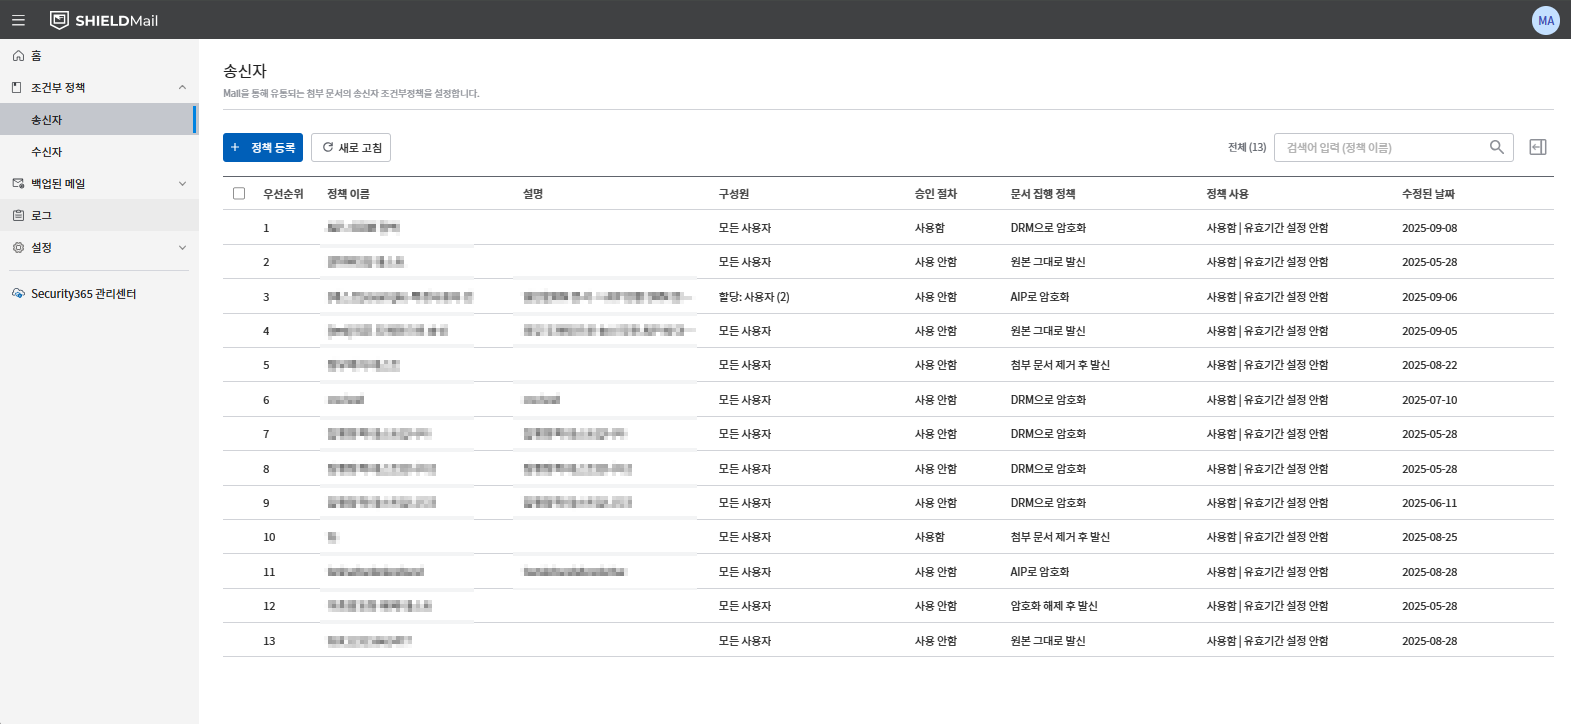Image resolution: width=1571 pixels, height=724 pixels.
Task: Click 모든 사용자 in row 13
Action: pyautogui.click(x=745, y=641)
